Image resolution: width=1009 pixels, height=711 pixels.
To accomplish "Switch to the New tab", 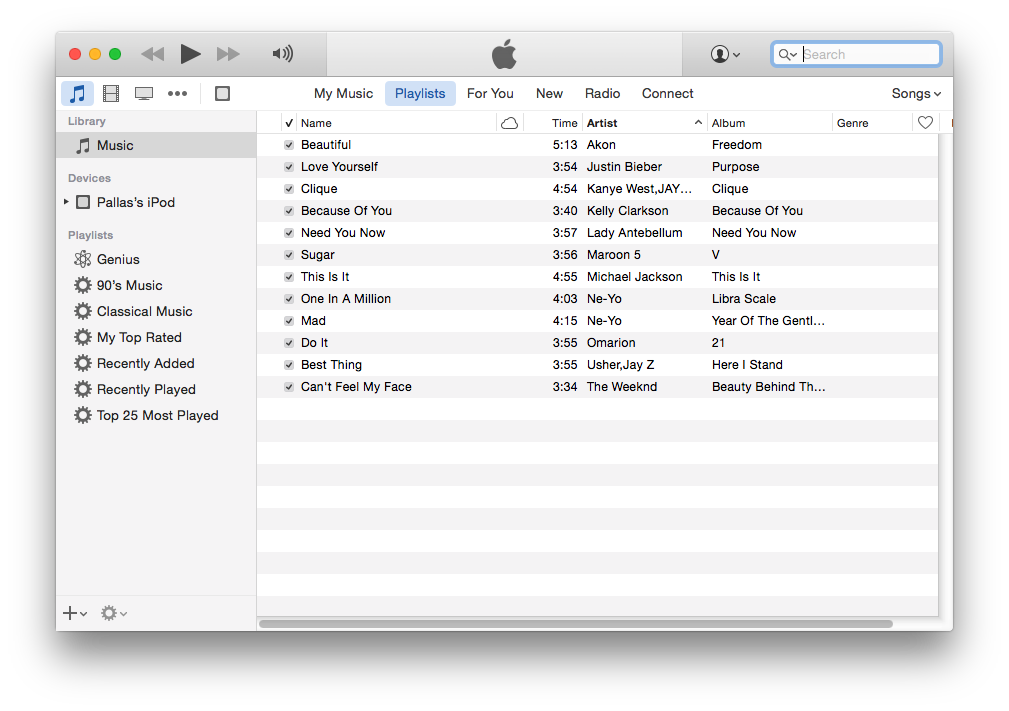I will click(x=549, y=93).
